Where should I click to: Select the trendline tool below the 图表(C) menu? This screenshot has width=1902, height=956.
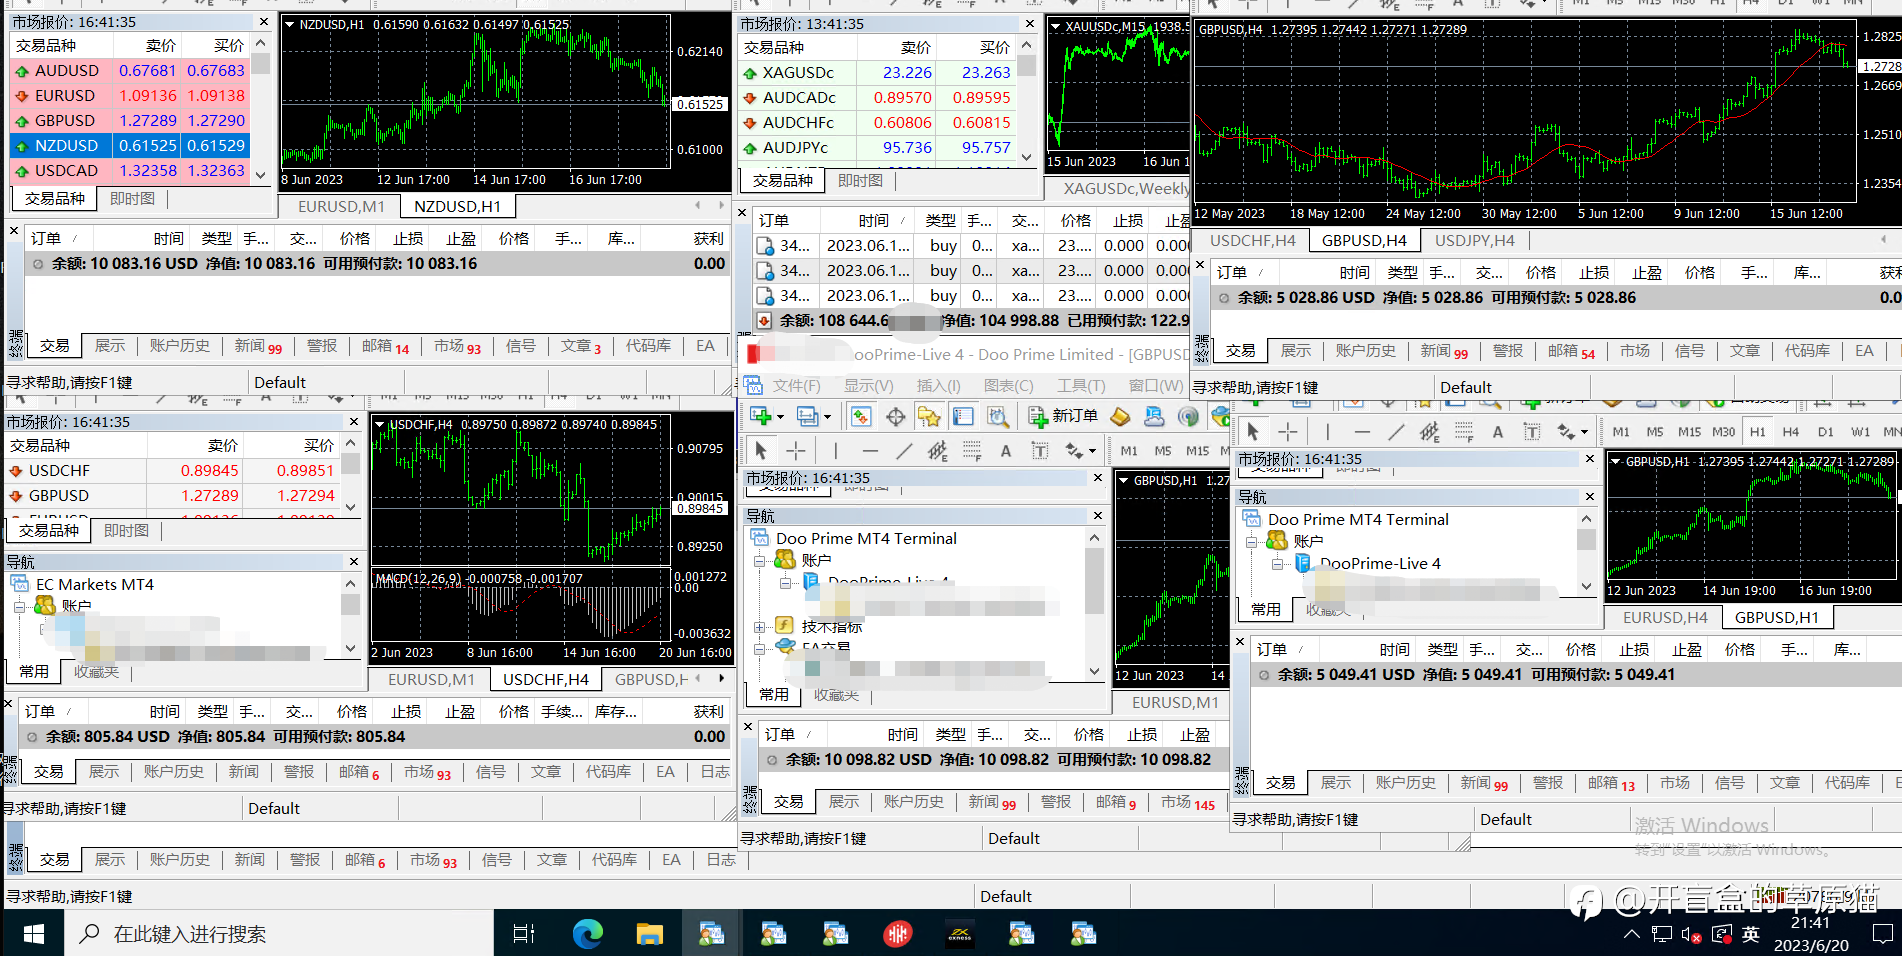(904, 451)
